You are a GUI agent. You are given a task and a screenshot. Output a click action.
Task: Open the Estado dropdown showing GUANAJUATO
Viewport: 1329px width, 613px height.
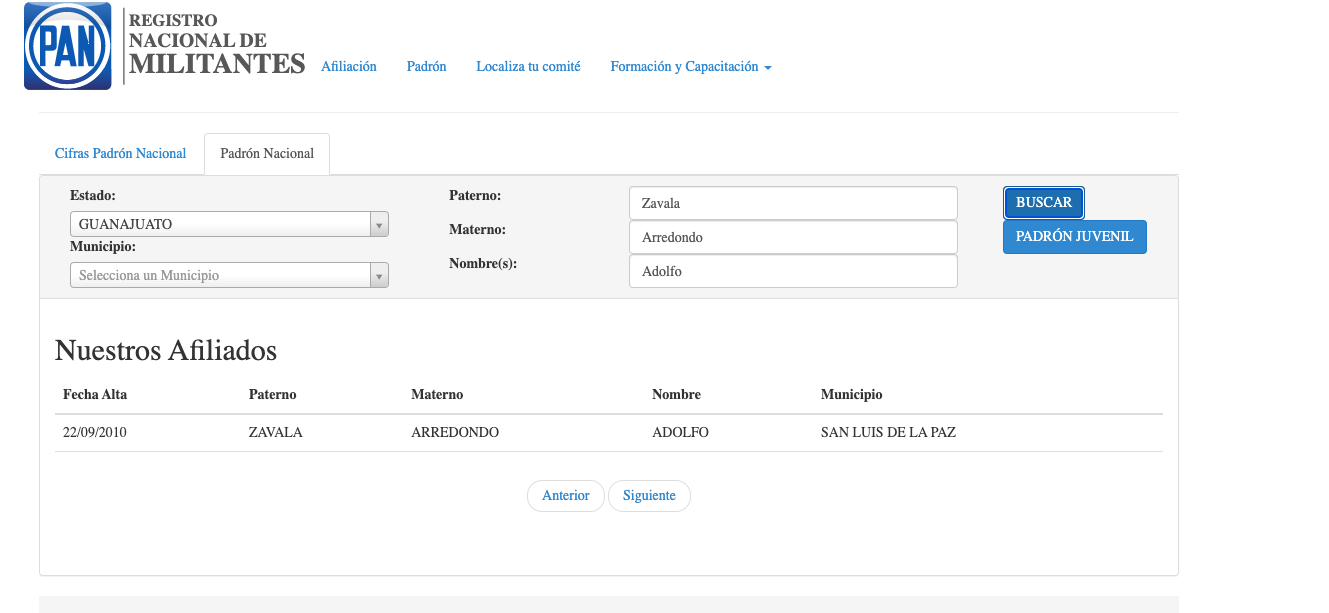click(220, 225)
